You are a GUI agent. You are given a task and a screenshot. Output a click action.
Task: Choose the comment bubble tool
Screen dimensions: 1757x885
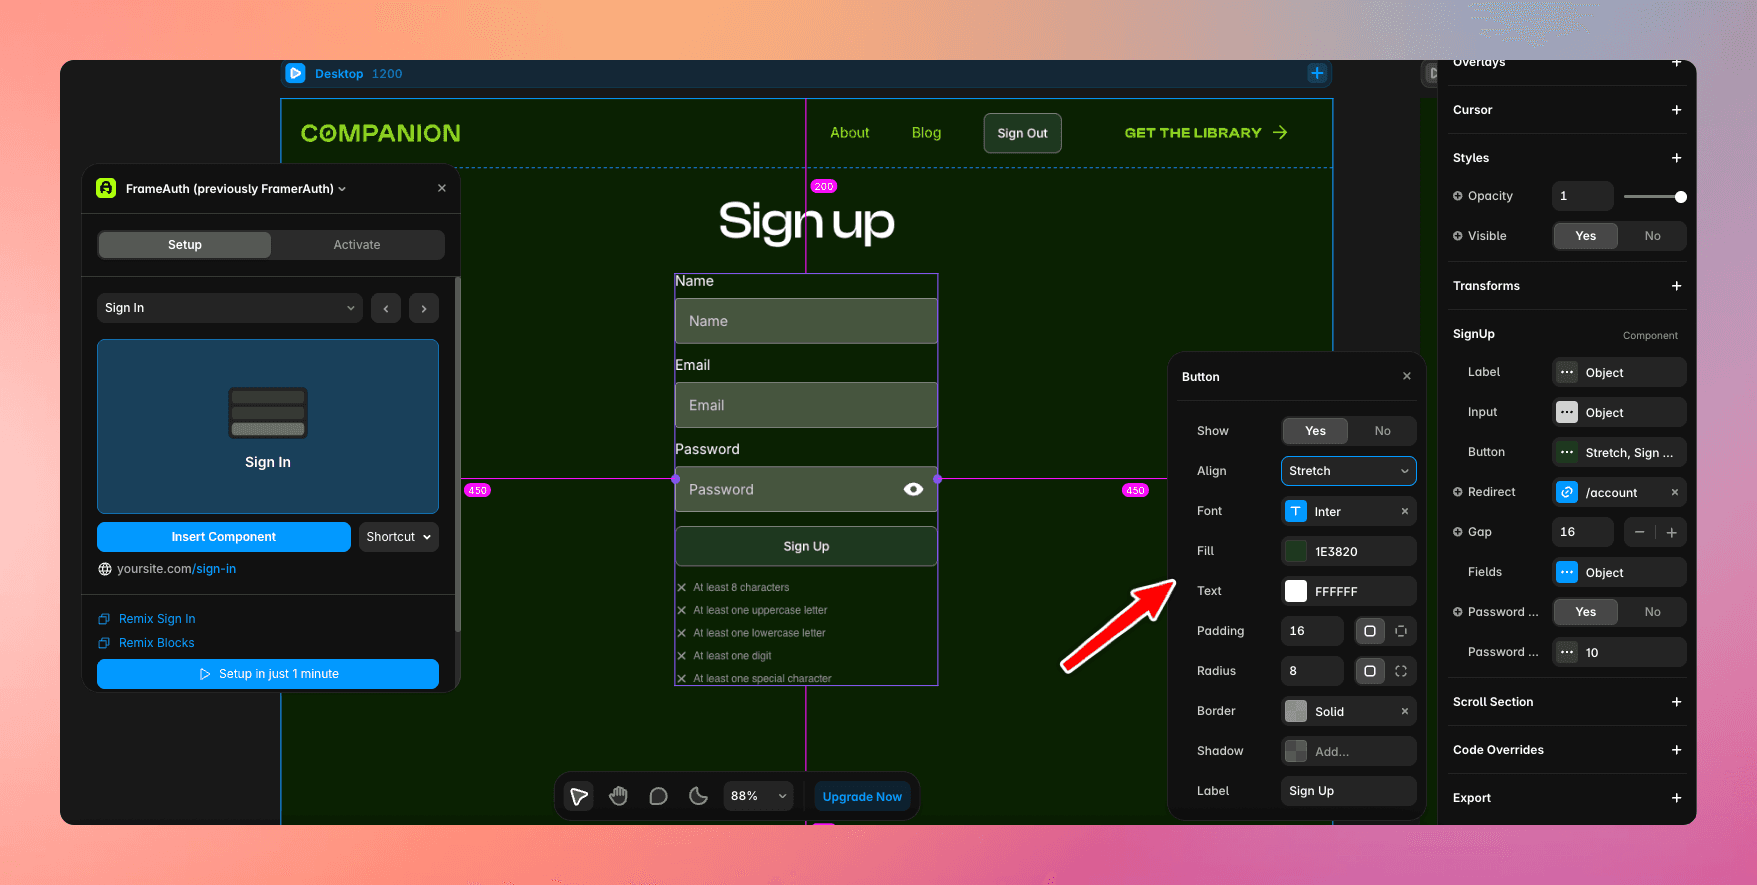658,796
